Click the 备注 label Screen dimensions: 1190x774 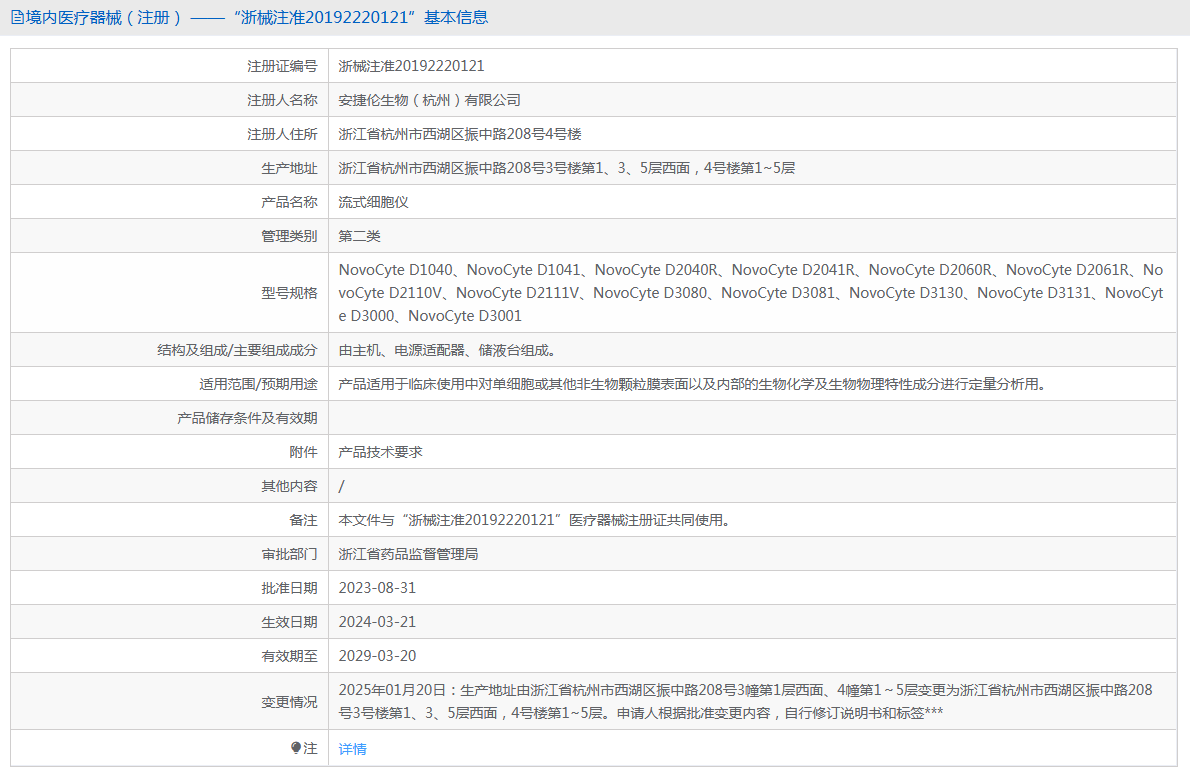(304, 521)
